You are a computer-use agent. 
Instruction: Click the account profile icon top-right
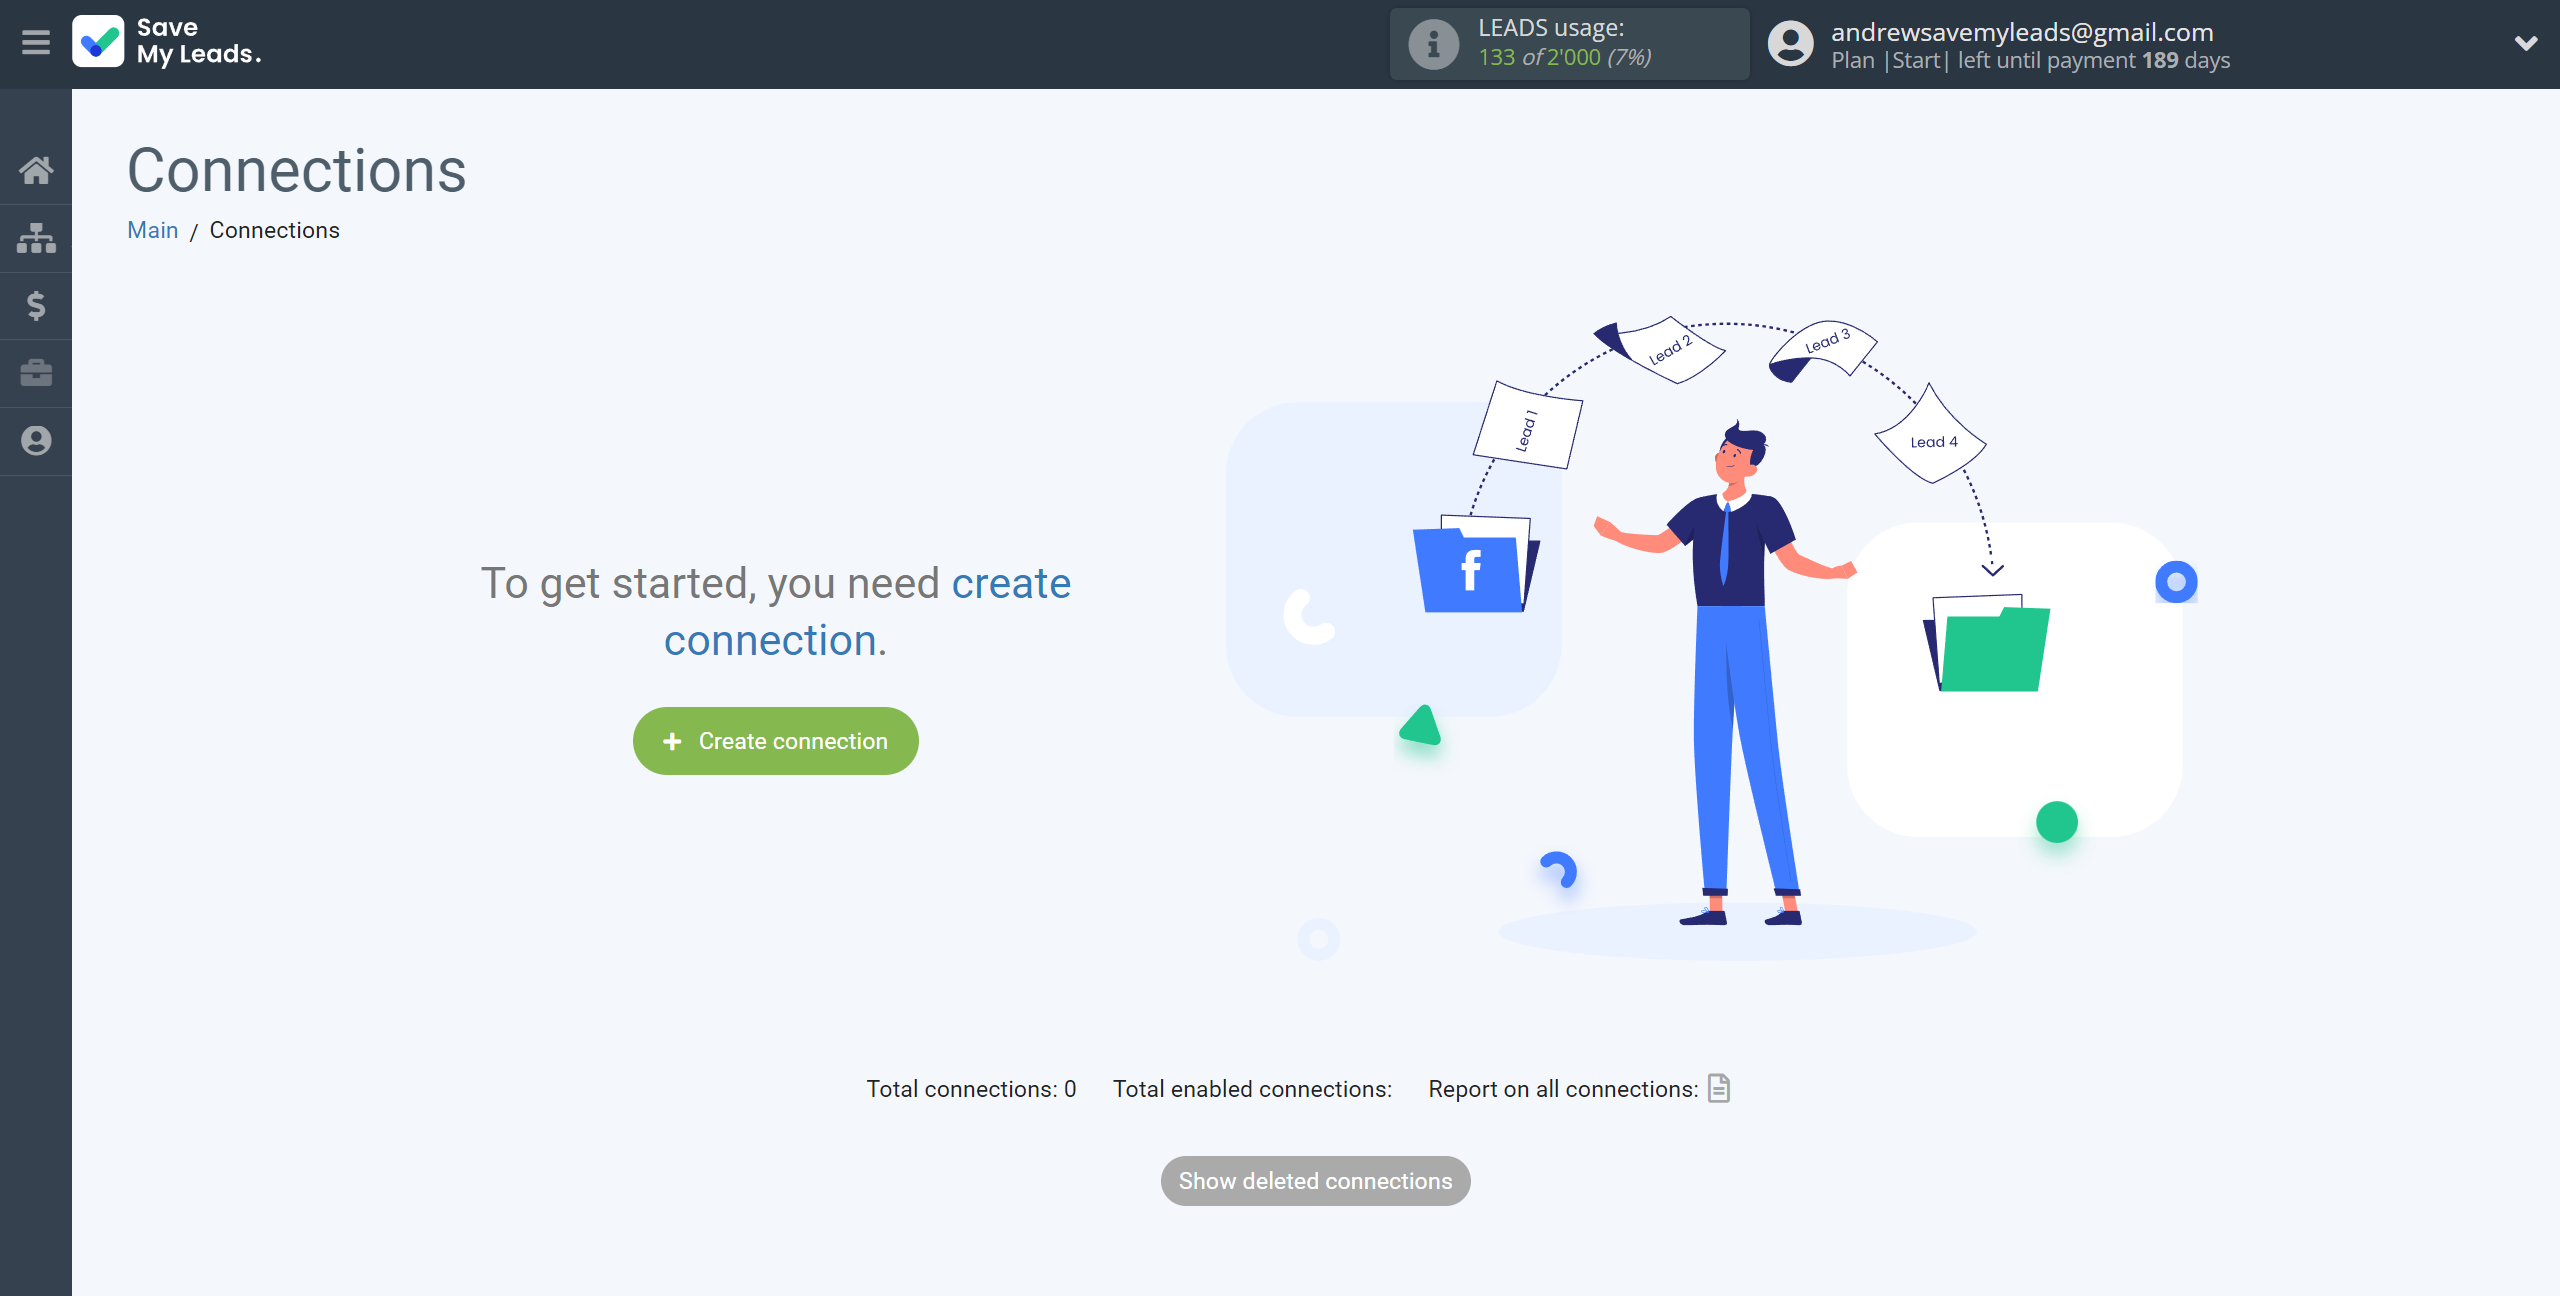1790,41
